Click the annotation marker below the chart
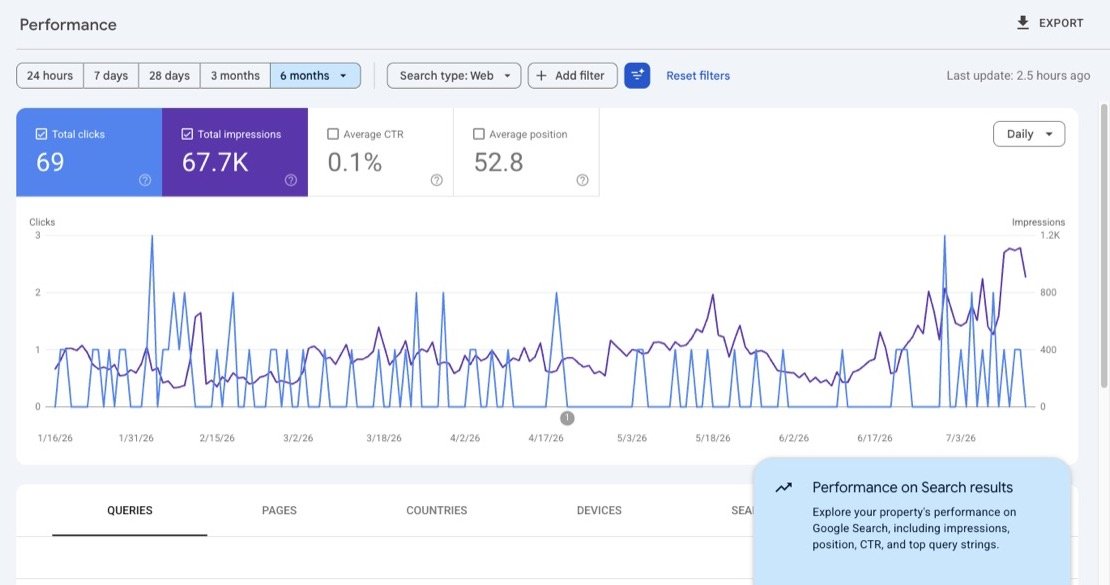 click(567, 418)
